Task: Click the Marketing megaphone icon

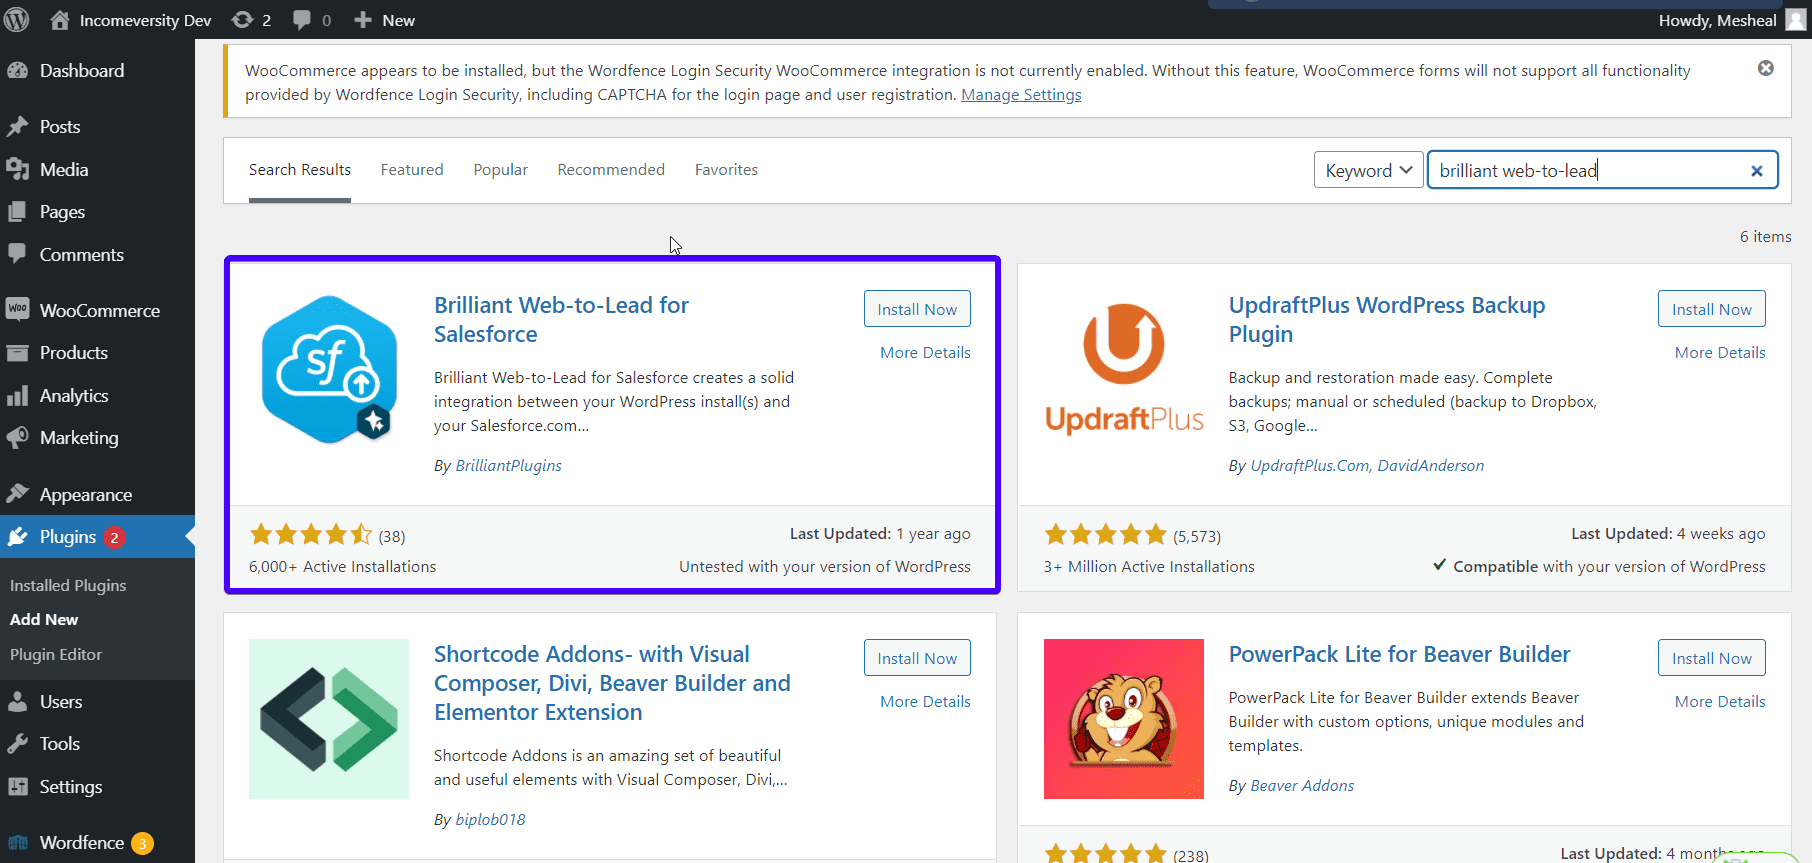Action: tap(17, 438)
